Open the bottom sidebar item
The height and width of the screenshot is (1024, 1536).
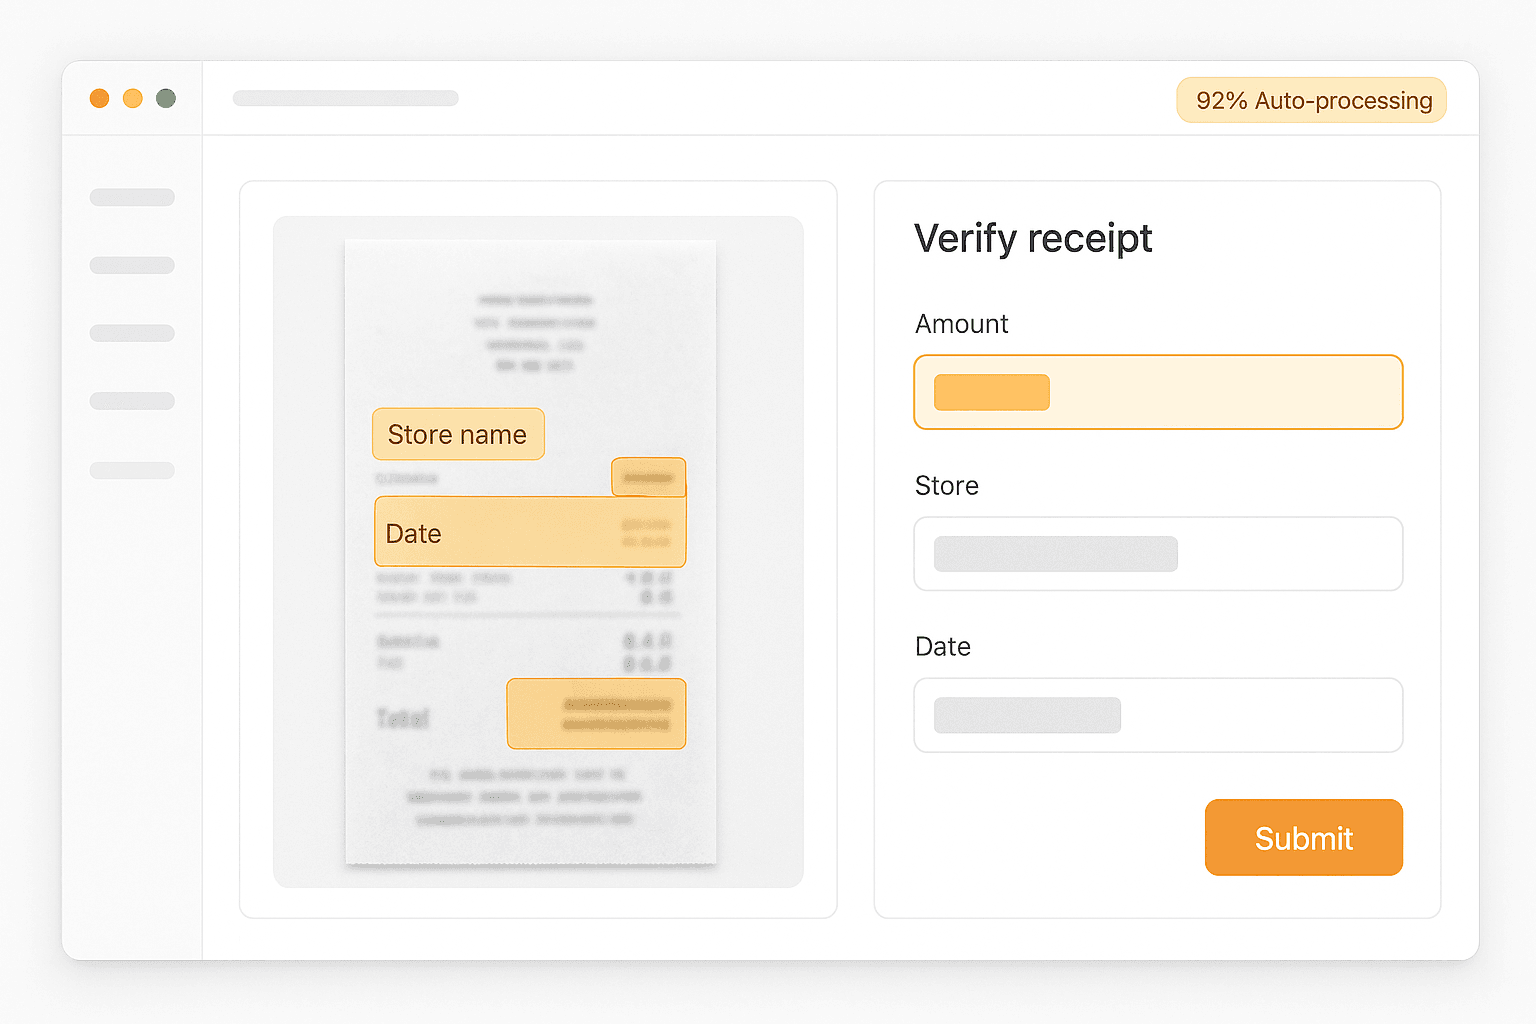(x=132, y=470)
